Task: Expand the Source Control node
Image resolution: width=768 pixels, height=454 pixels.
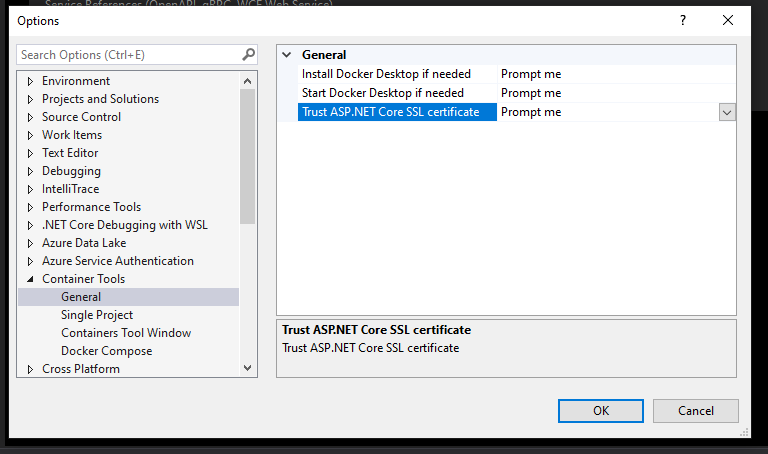Action: [30, 117]
